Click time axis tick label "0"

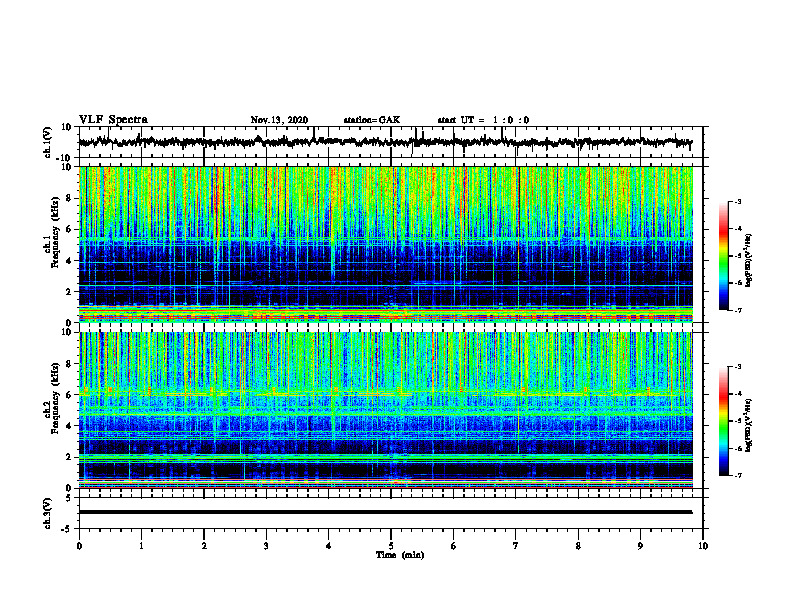[79, 546]
